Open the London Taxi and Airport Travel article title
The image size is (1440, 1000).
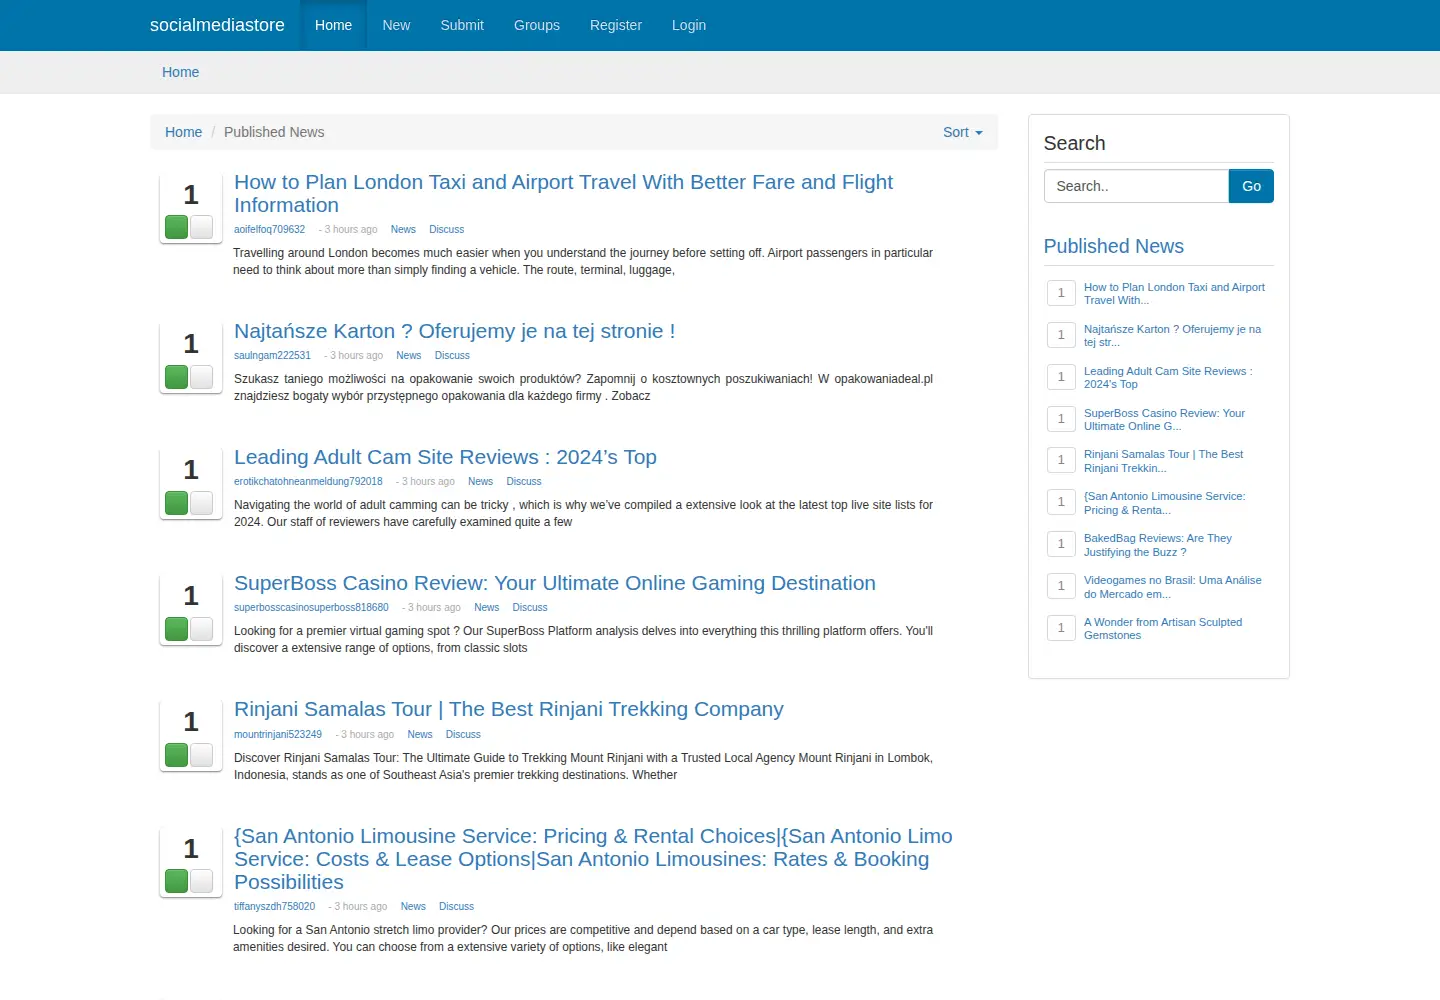(x=563, y=193)
